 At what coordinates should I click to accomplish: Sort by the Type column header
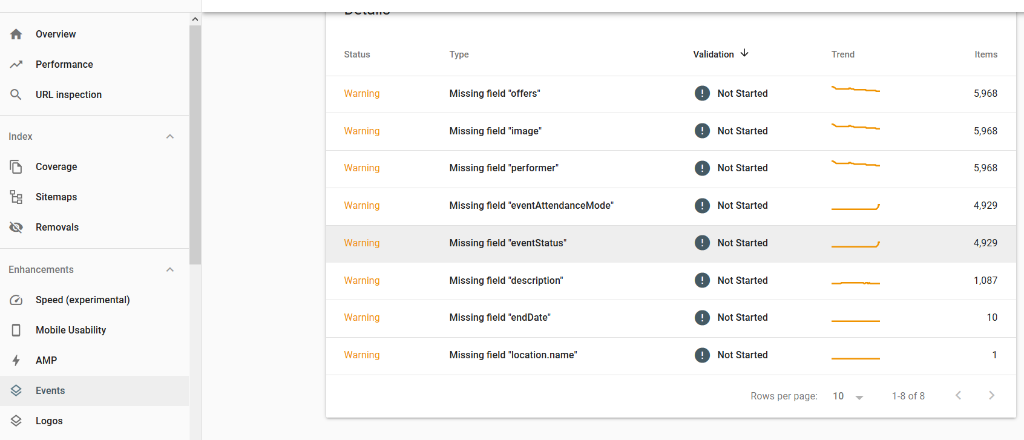(x=459, y=54)
